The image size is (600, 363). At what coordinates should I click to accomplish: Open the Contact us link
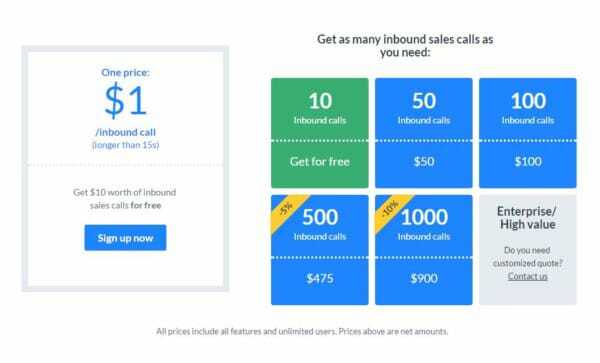coord(527,276)
